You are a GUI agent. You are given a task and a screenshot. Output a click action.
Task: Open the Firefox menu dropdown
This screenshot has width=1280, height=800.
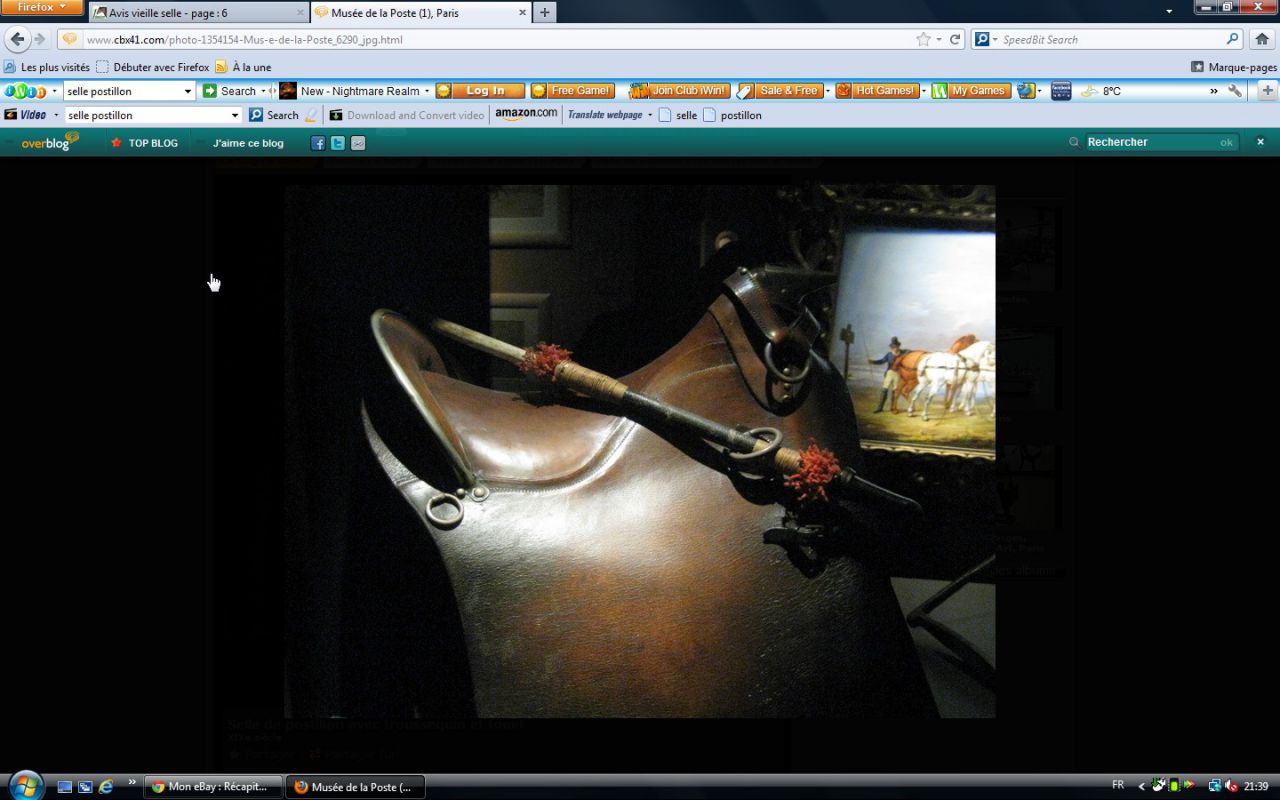pos(41,7)
